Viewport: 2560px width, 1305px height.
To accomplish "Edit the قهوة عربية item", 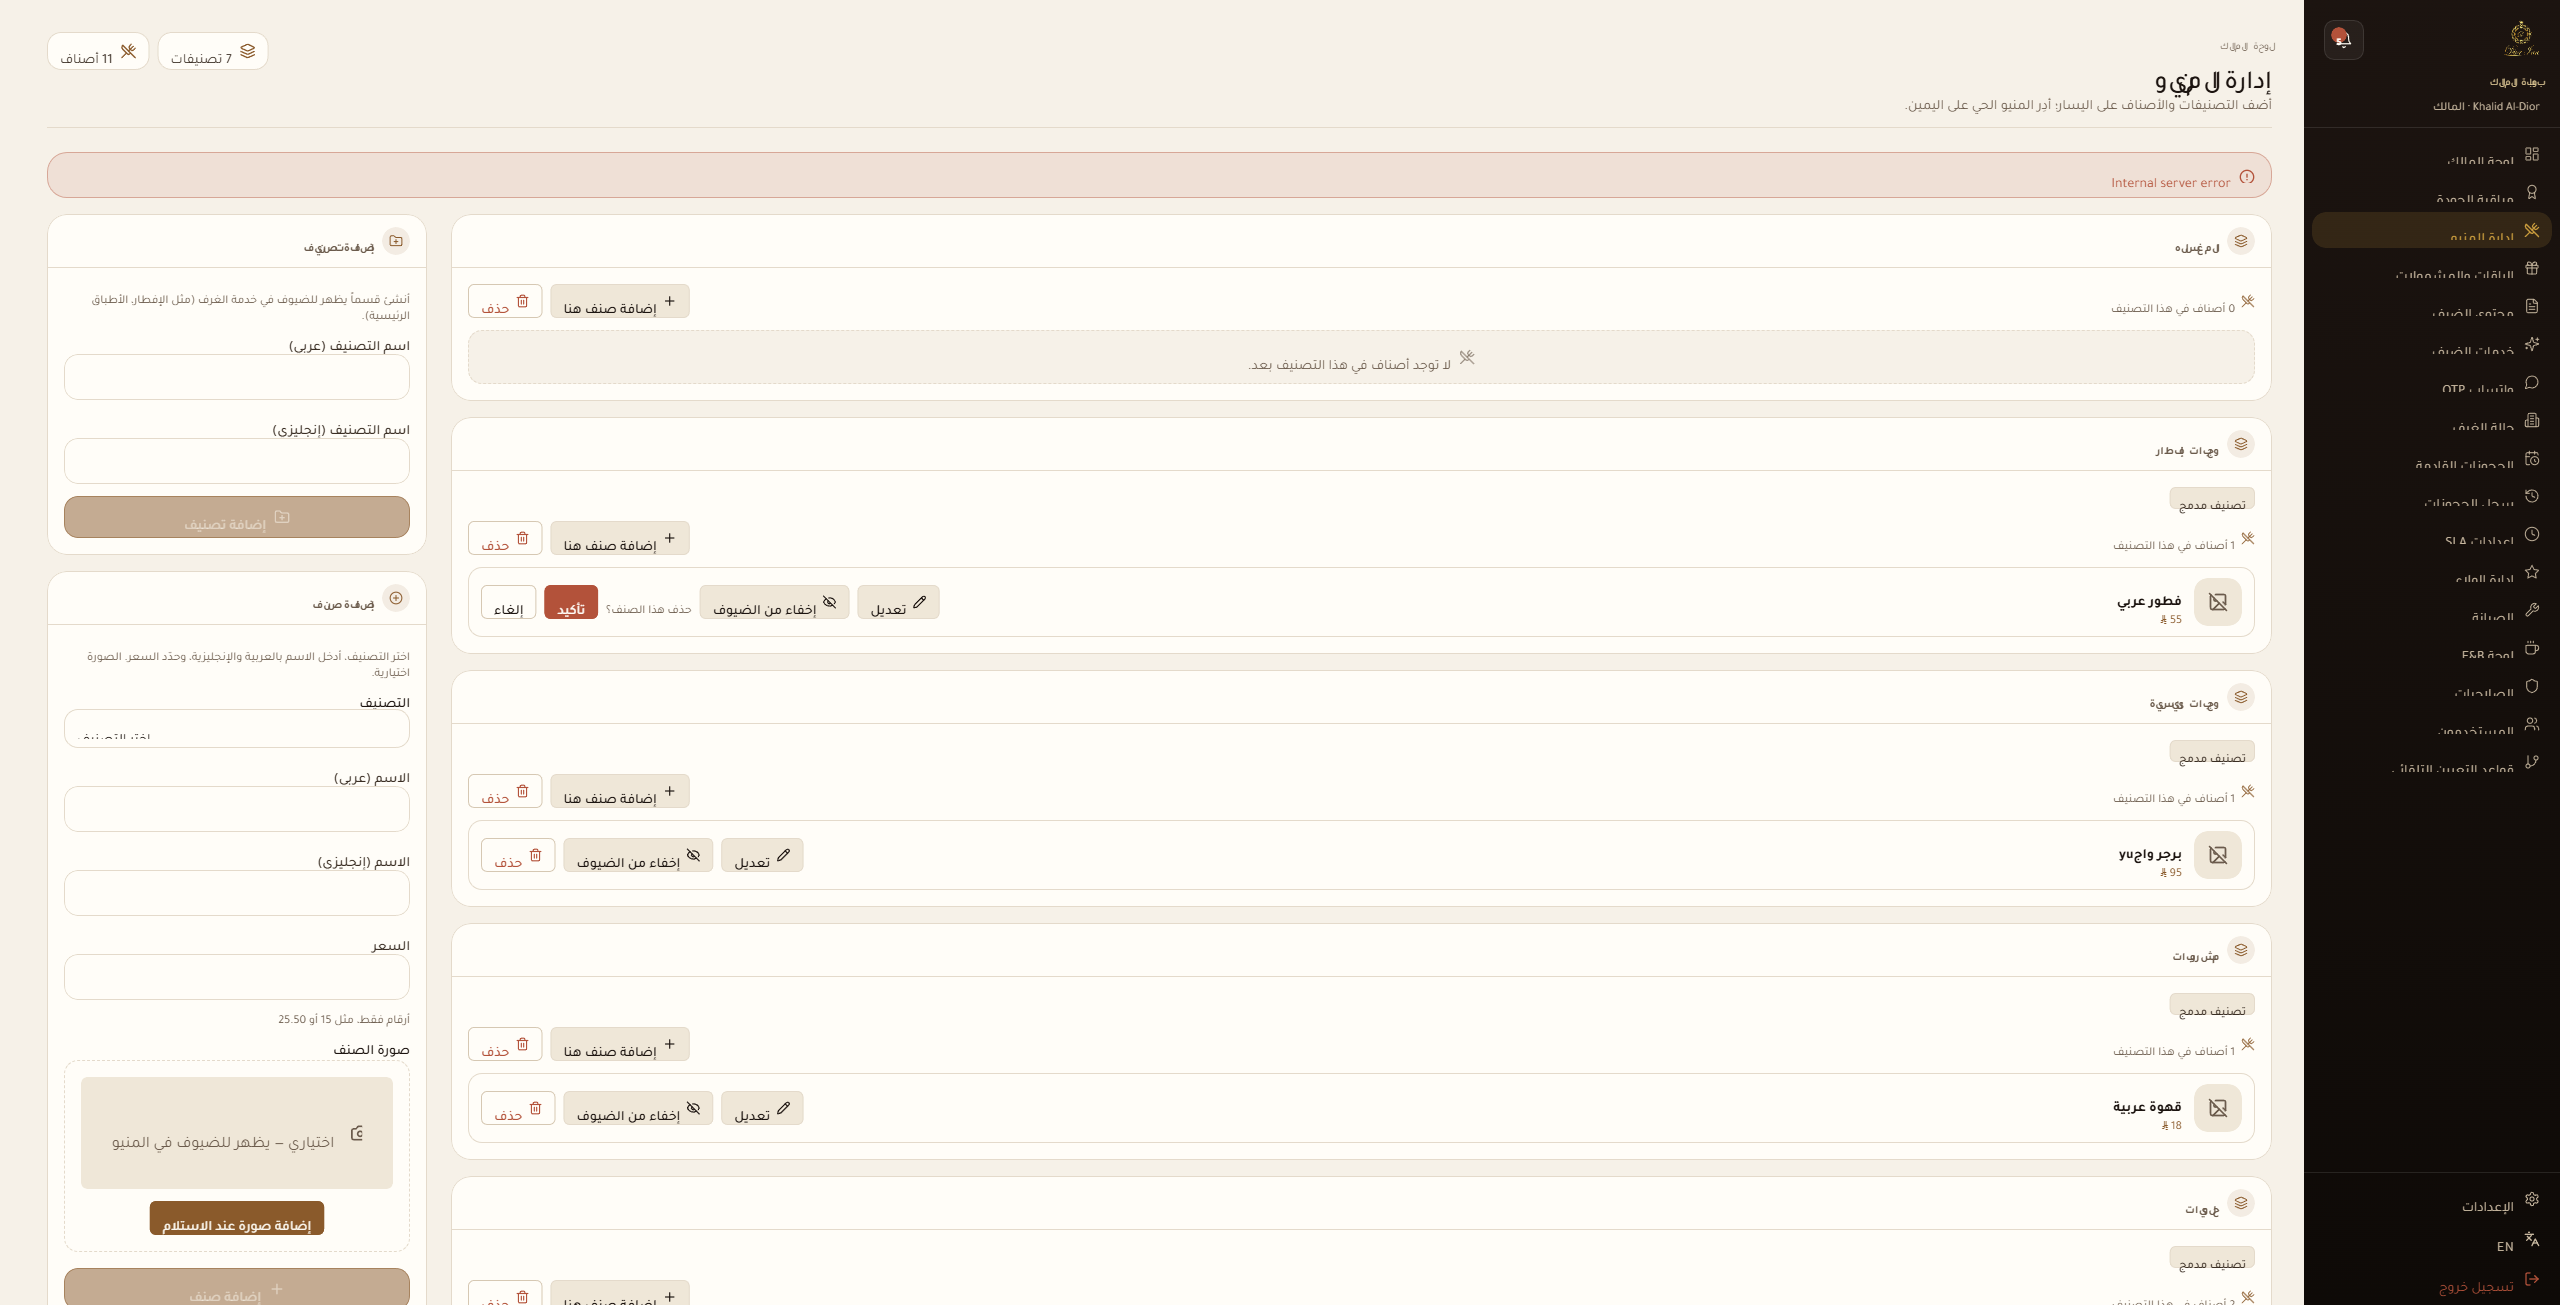I will point(762,1108).
